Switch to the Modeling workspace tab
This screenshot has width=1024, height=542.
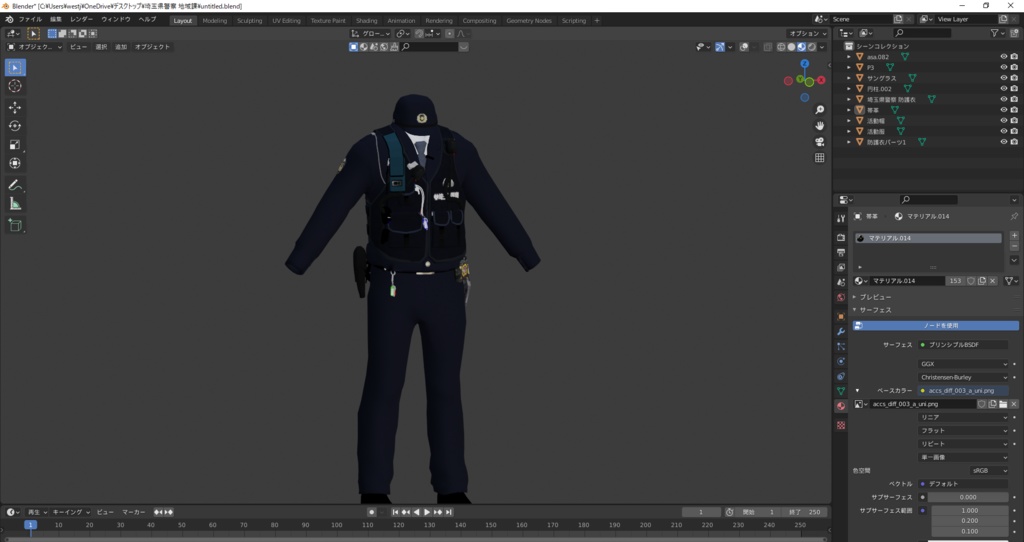coord(214,21)
